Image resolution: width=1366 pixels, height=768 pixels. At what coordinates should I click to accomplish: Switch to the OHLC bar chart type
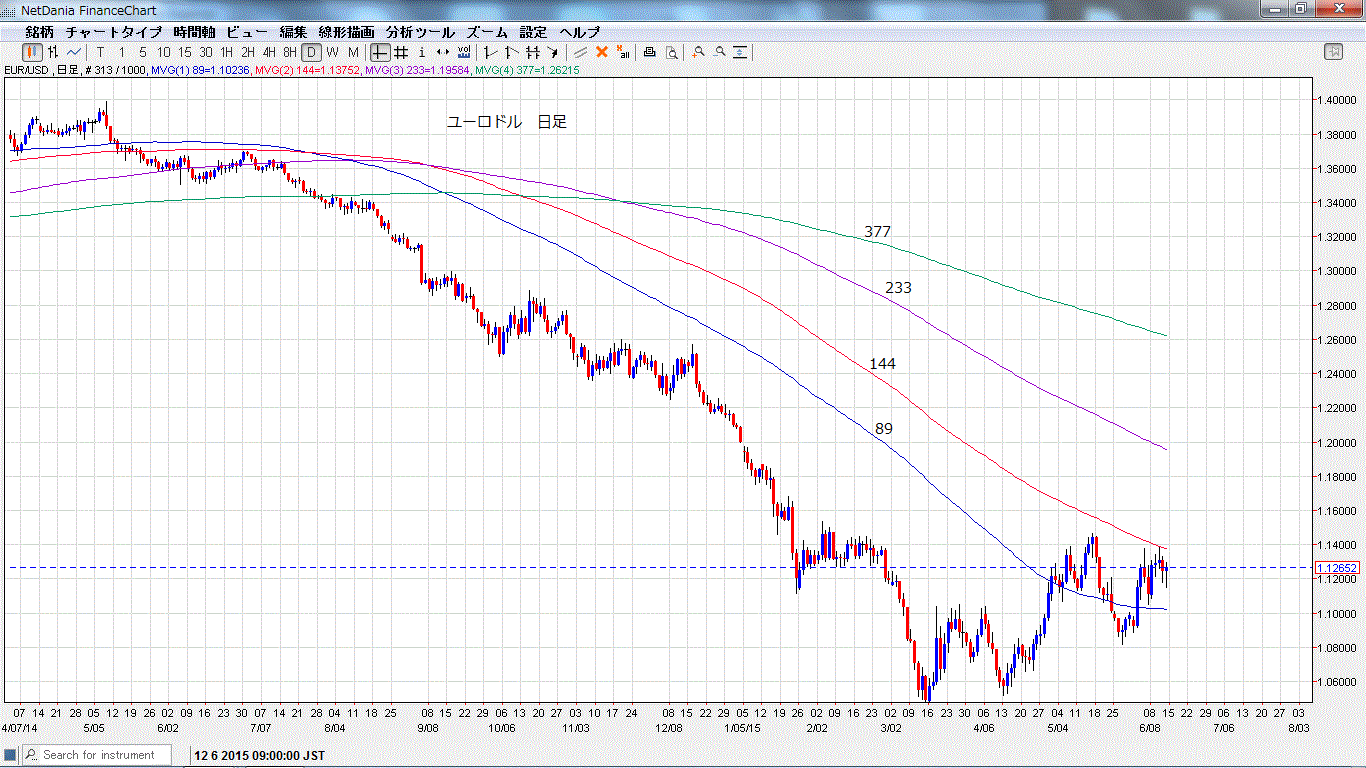(x=53, y=52)
